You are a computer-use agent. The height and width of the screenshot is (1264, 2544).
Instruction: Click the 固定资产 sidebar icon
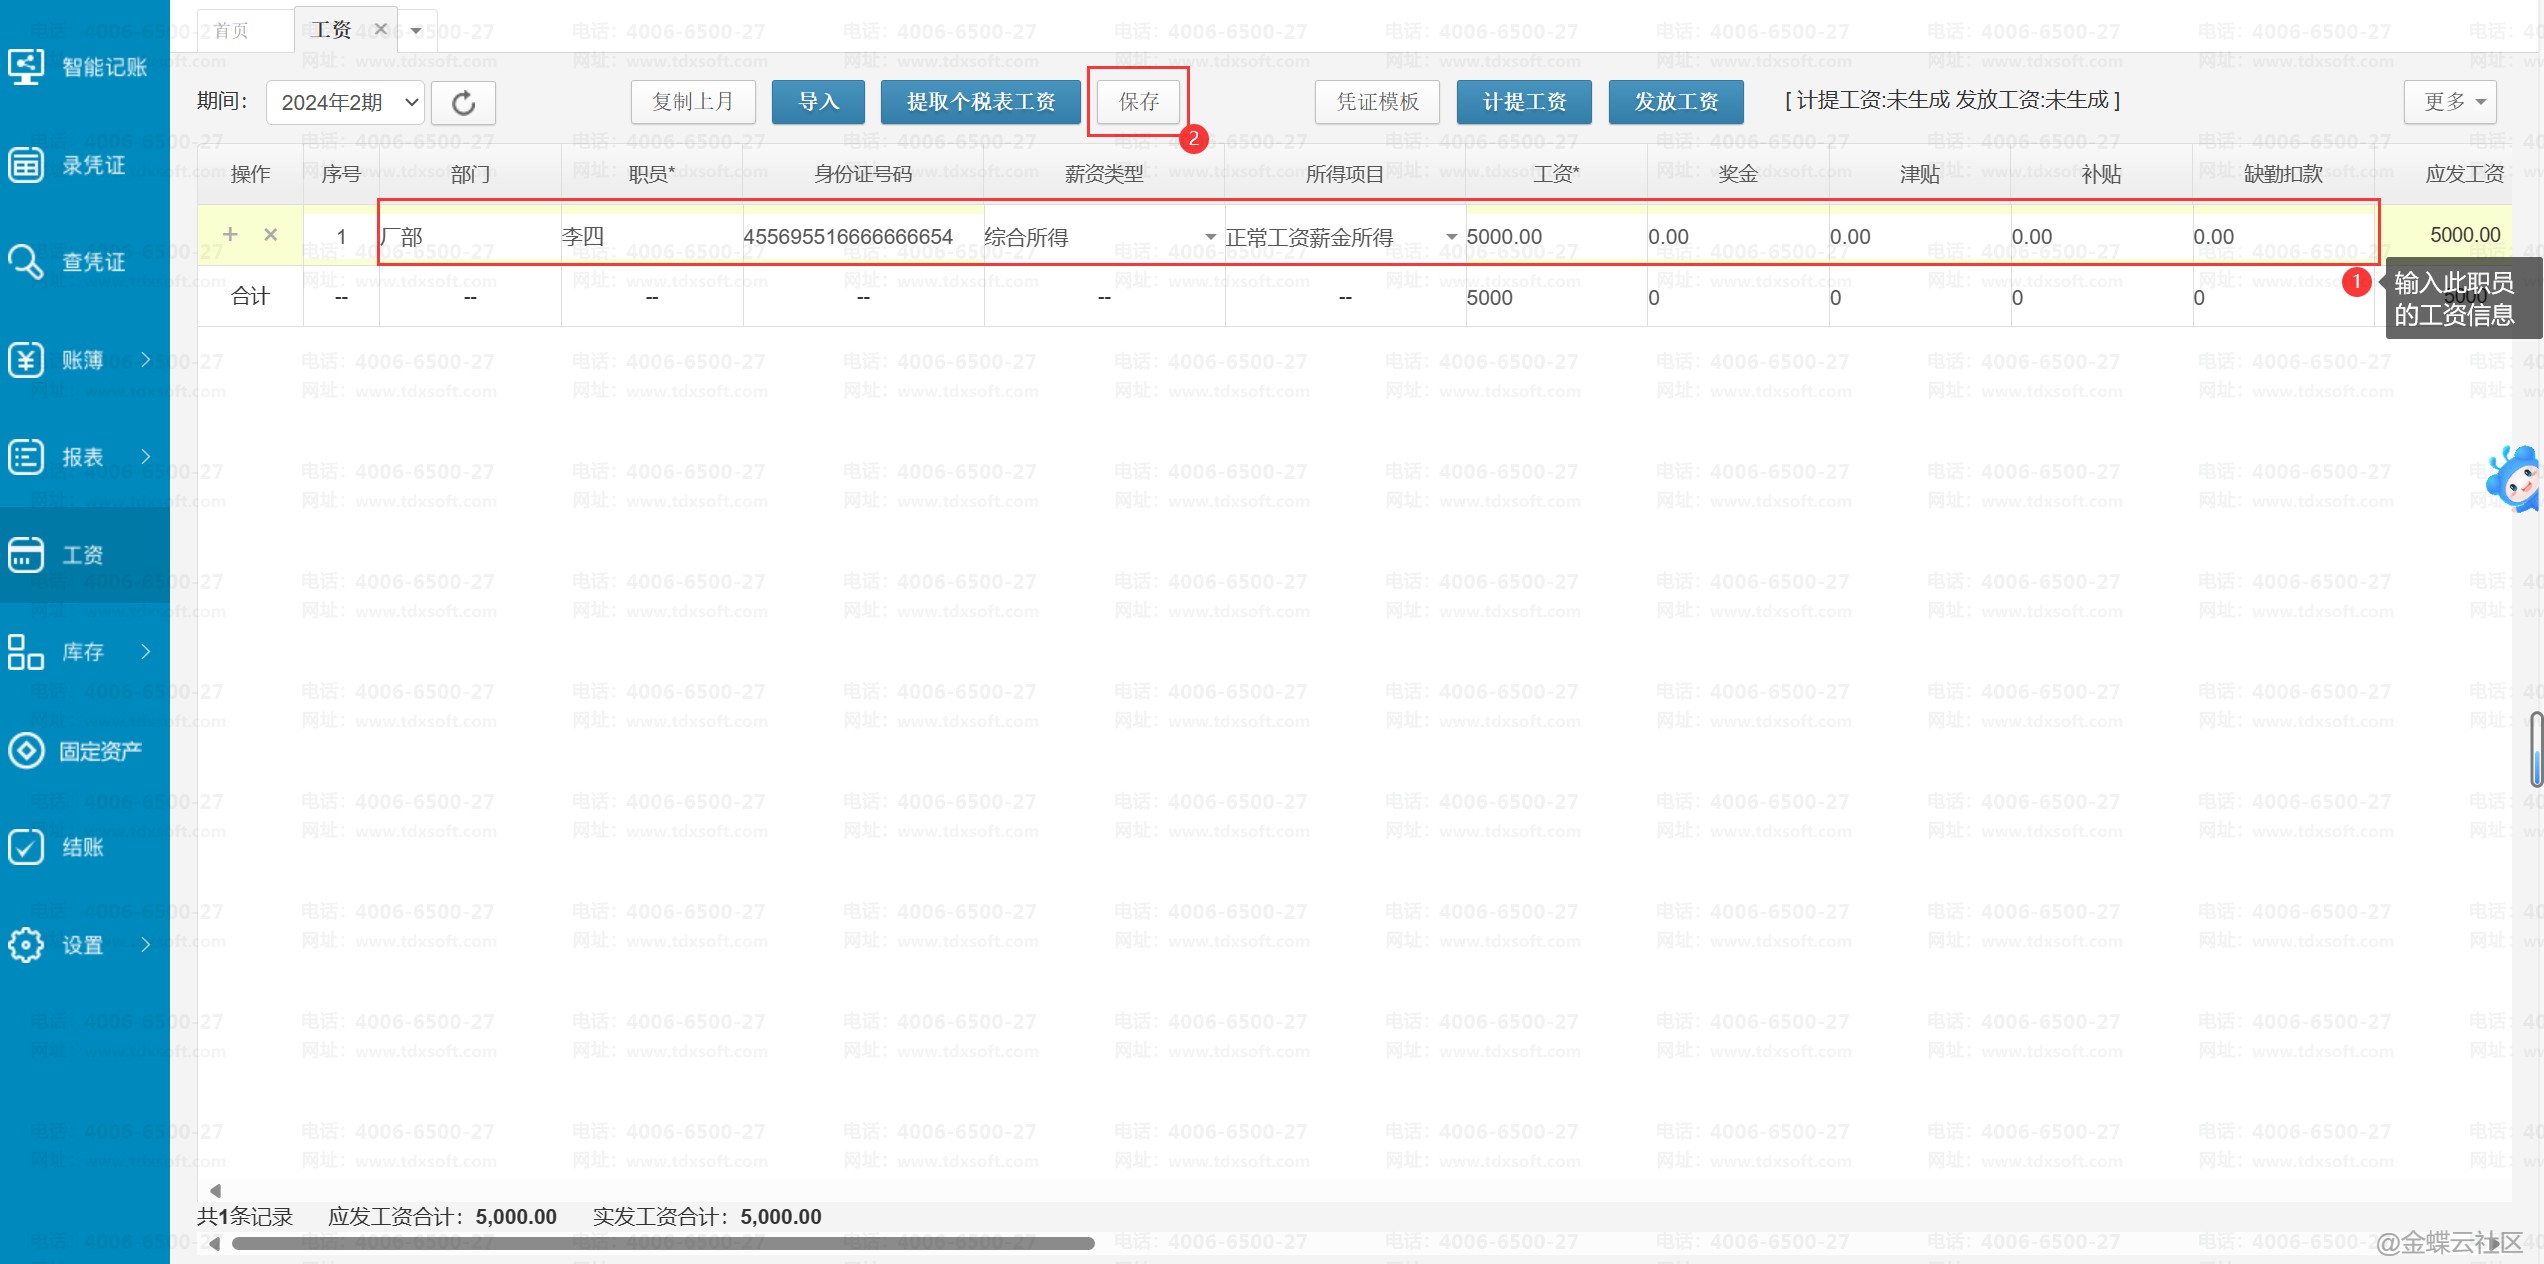pos(26,750)
